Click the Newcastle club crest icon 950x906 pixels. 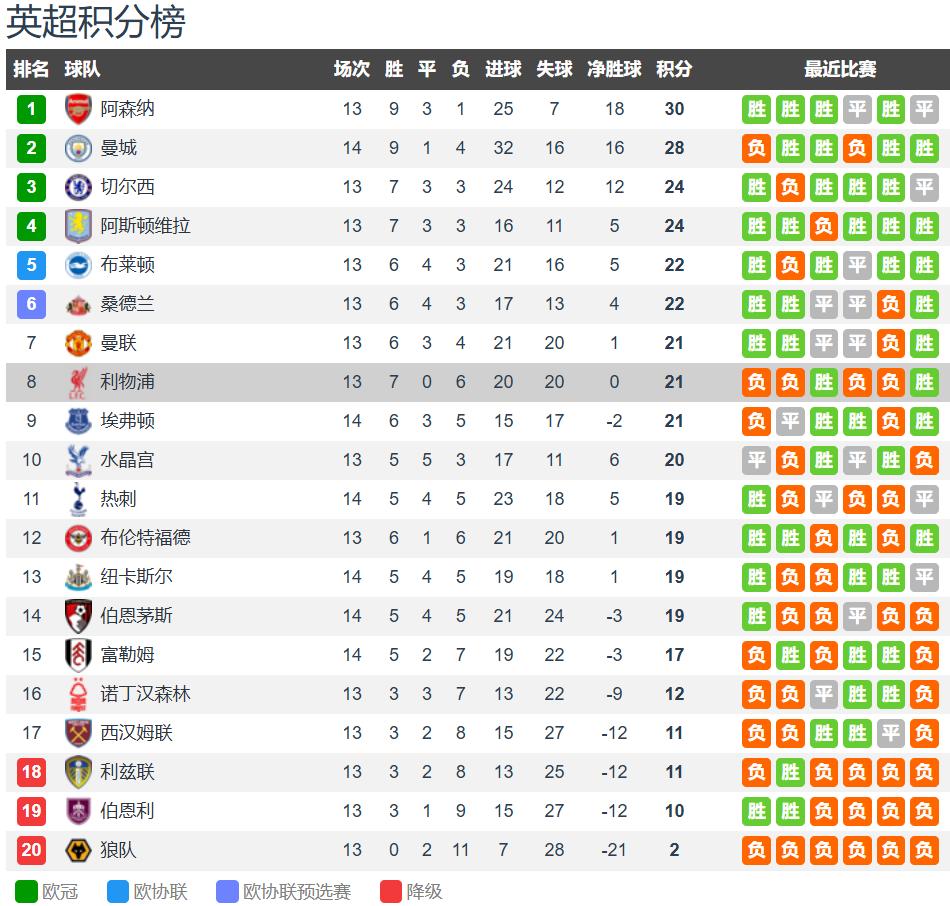(x=78, y=577)
